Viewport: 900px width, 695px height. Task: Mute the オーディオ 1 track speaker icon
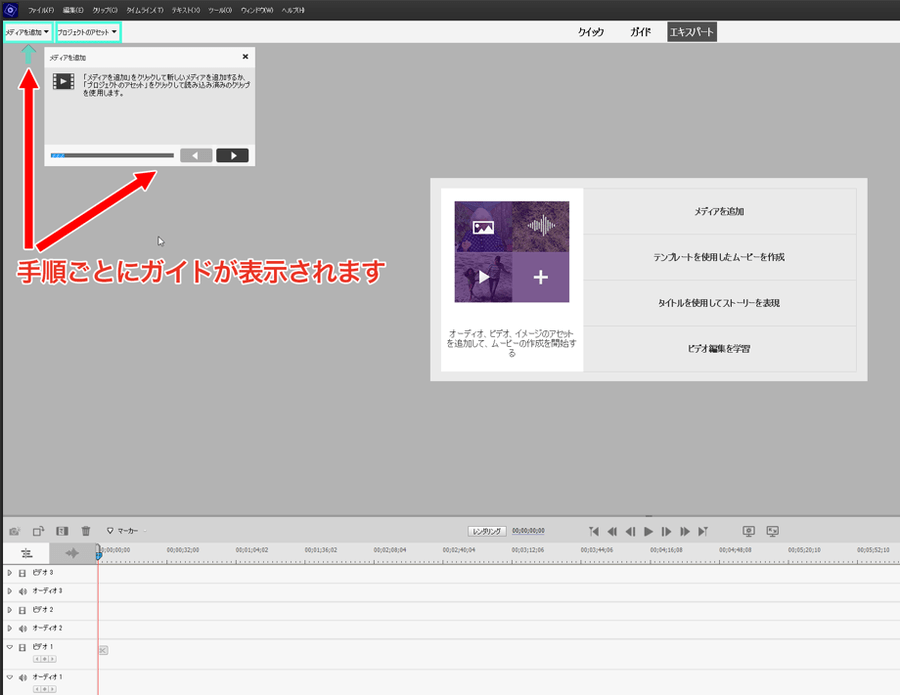click(22, 677)
